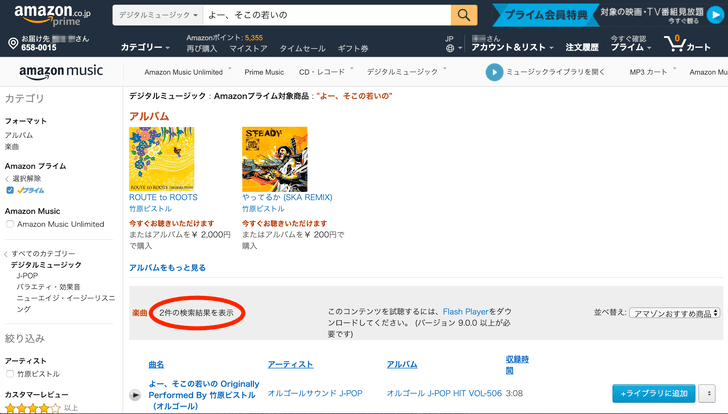Enable the Amazon Music Unlimited checkbox

click(x=10, y=224)
